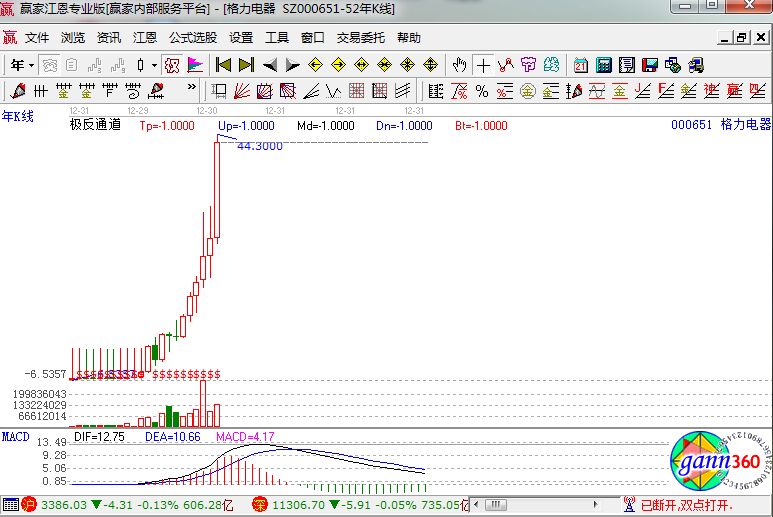This screenshot has height=517, width=773.
Task: Click the pink flag icon in toolbar
Action: click(196, 65)
